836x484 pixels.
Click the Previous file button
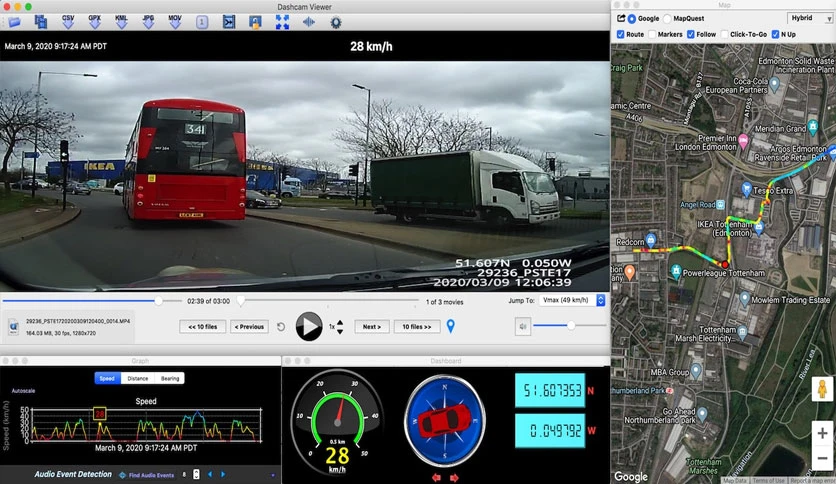pyautogui.click(x=249, y=327)
